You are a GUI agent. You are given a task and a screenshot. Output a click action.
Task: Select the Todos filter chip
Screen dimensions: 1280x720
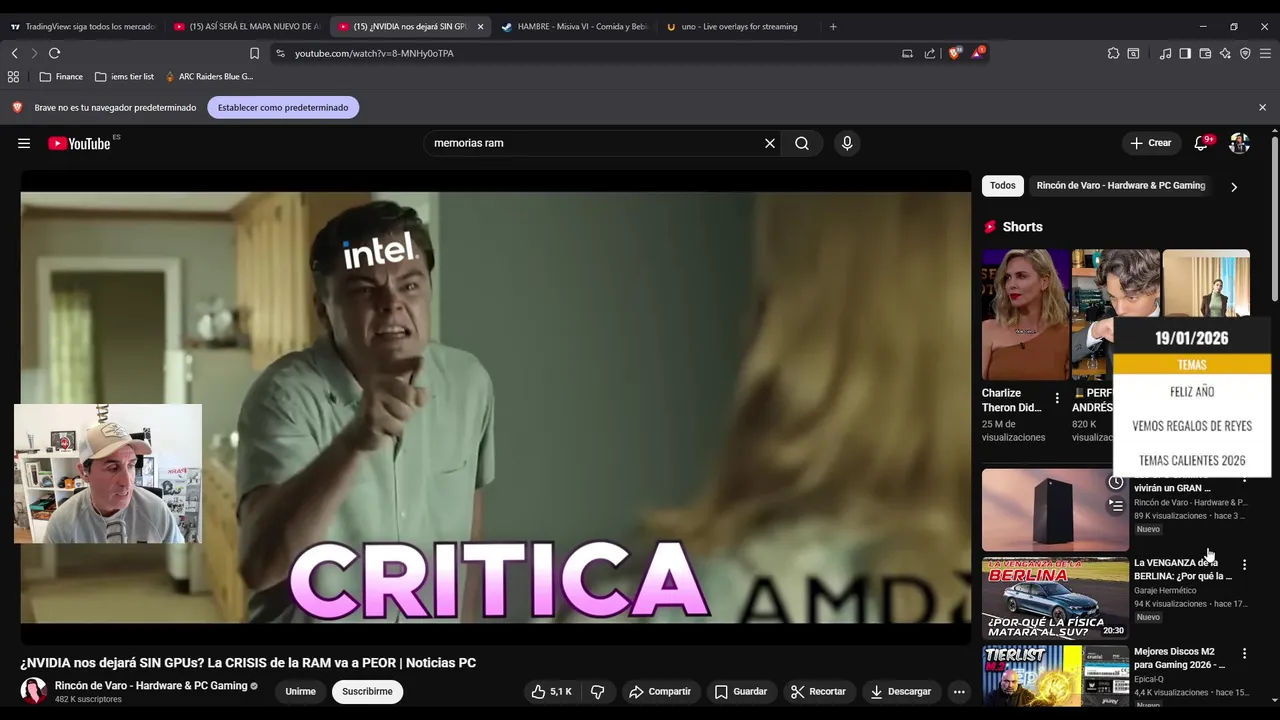tap(1002, 185)
